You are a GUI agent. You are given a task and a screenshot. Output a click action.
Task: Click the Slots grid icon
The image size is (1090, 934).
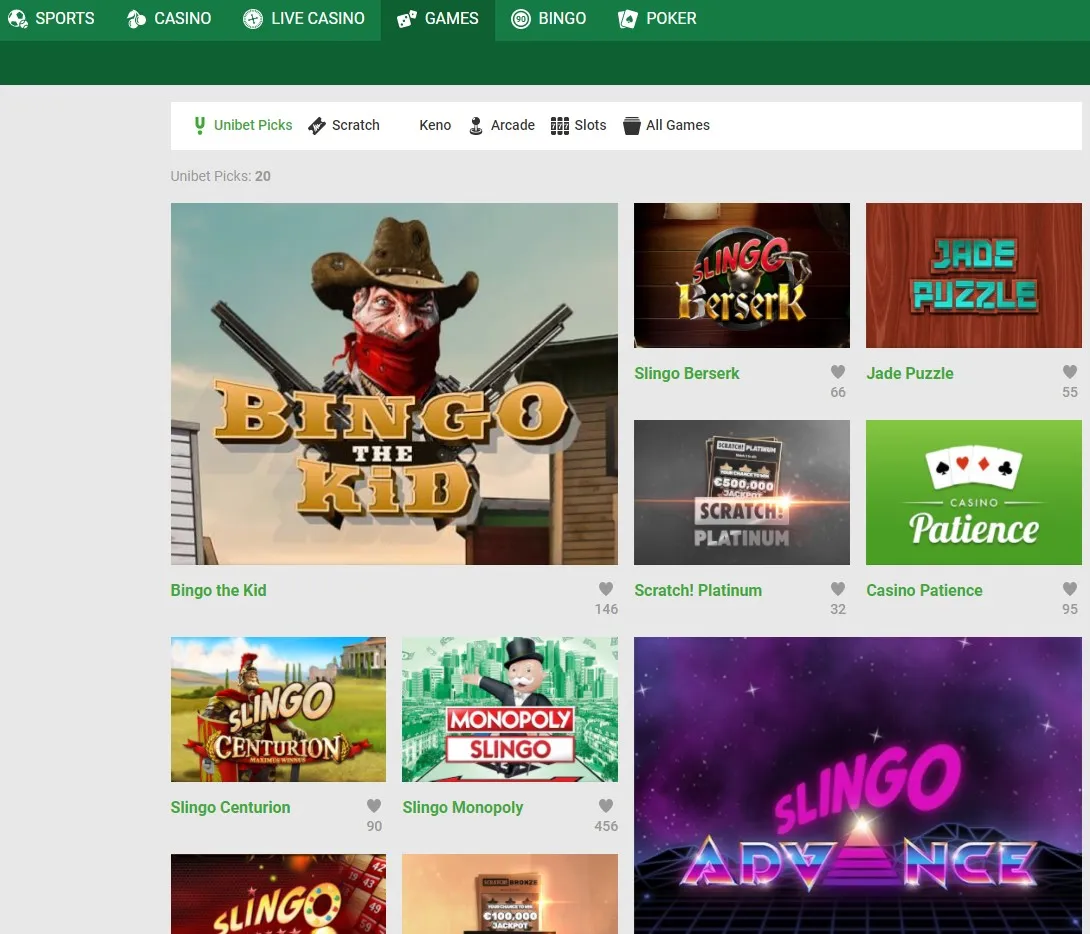(x=560, y=125)
